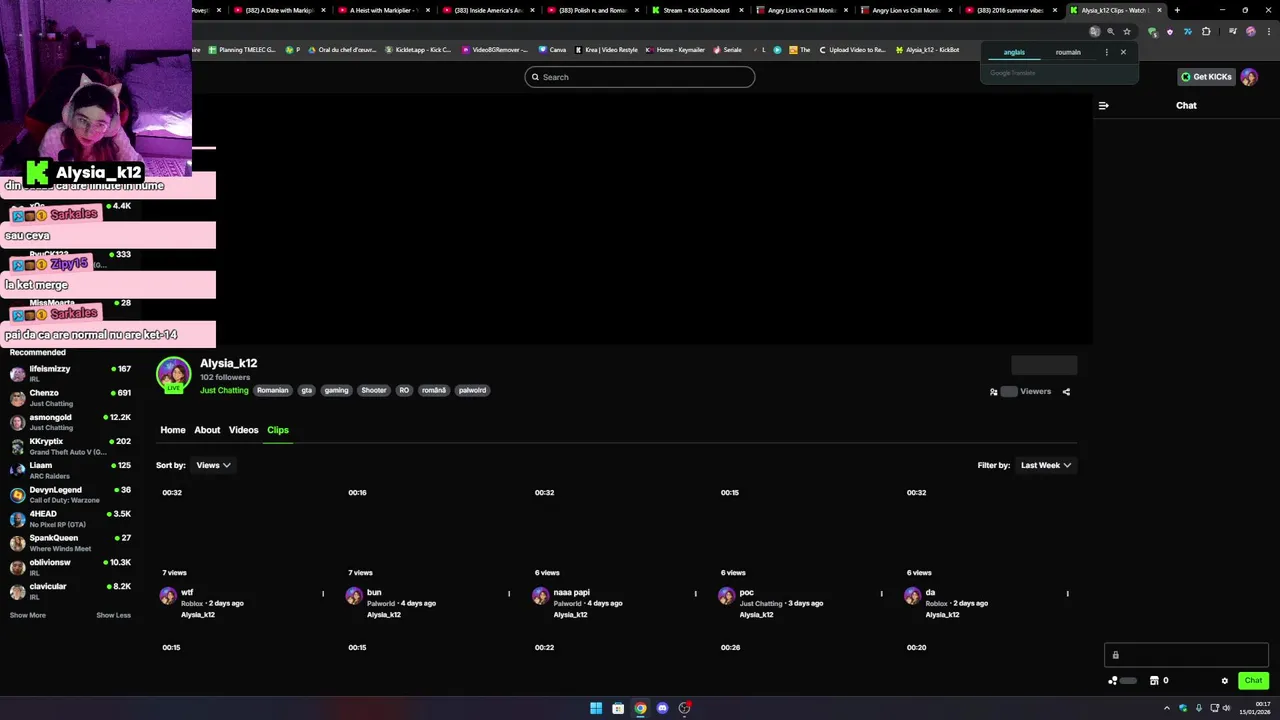1280x720 pixels.
Task: Switch to Videos tab of channel
Action: [x=243, y=430]
